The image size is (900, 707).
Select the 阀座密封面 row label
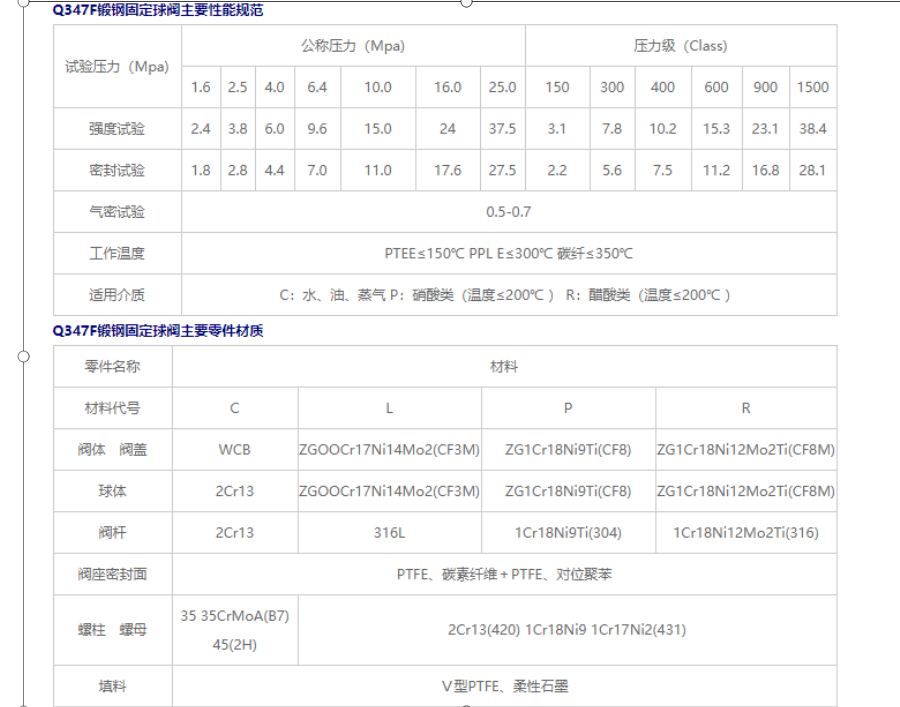[x=113, y=575]
